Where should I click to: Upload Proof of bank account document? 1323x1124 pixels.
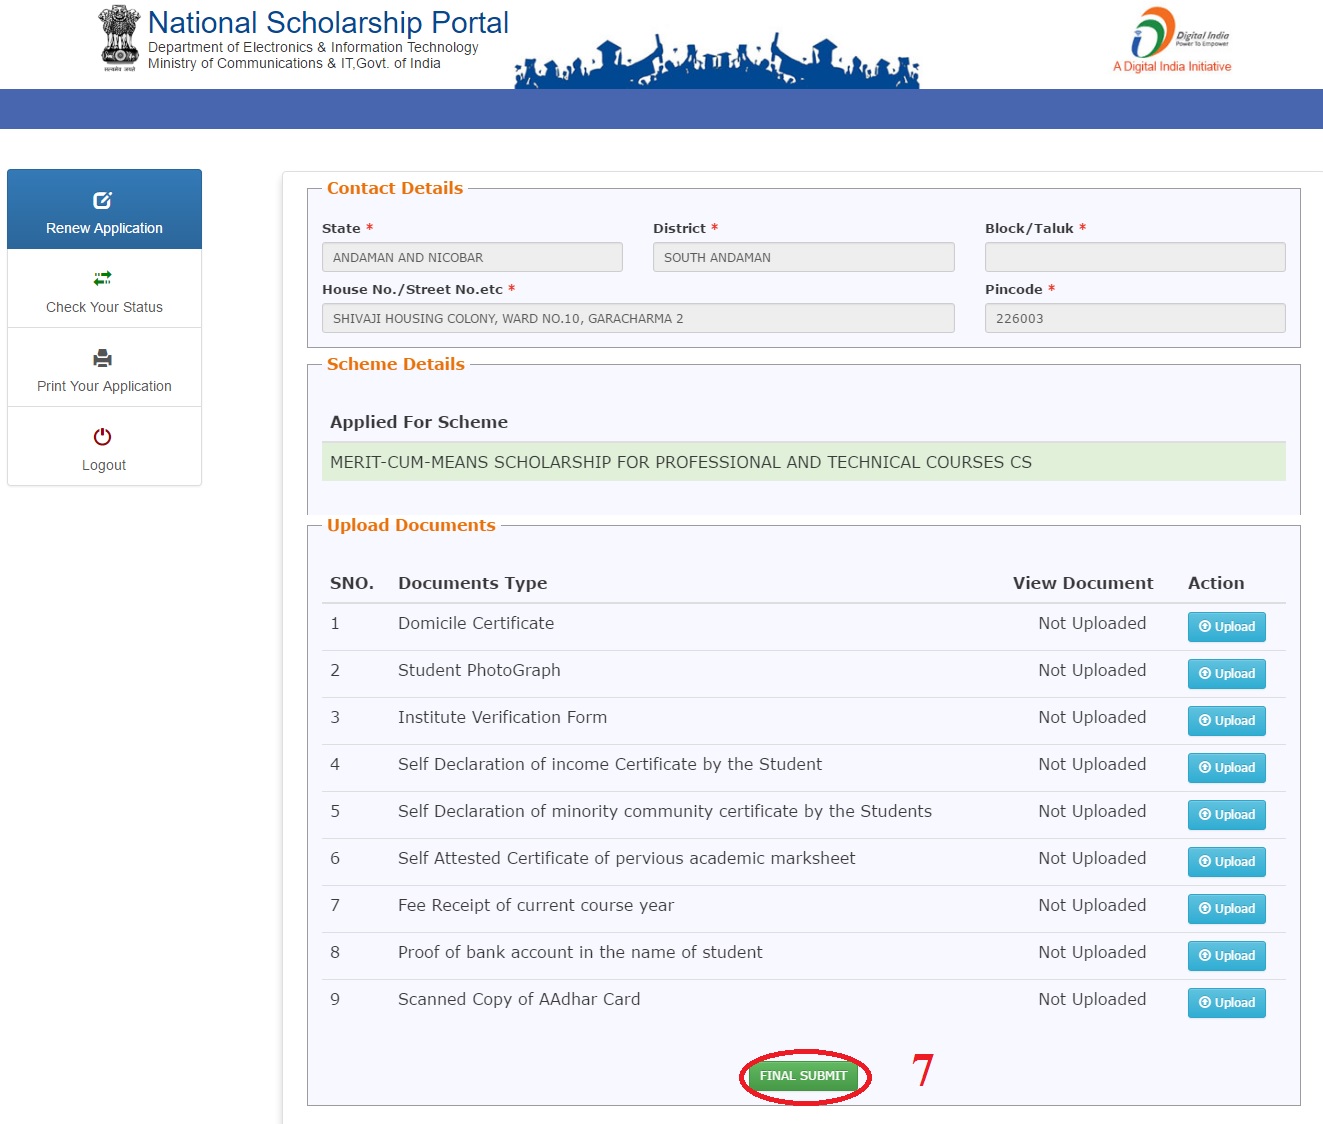1226,956
